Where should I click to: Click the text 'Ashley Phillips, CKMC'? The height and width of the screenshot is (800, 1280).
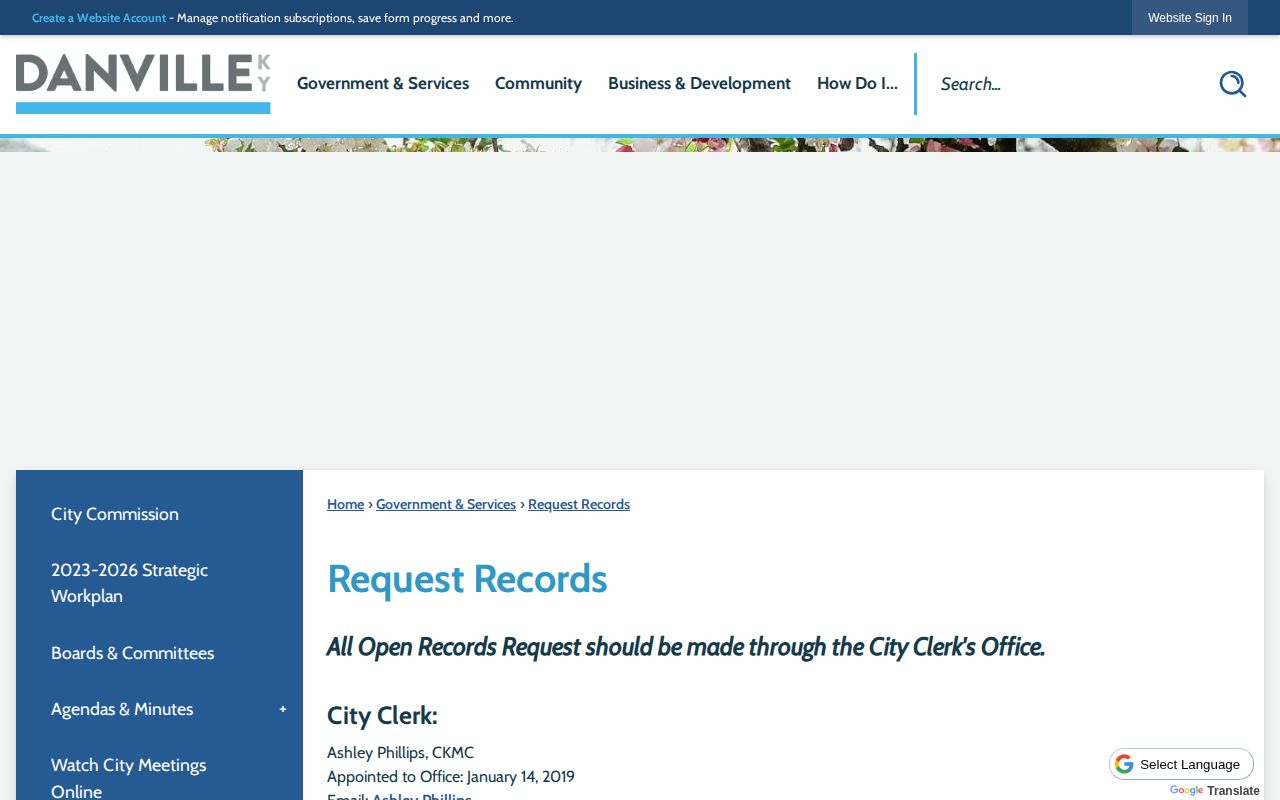click(x=400, y=752)
